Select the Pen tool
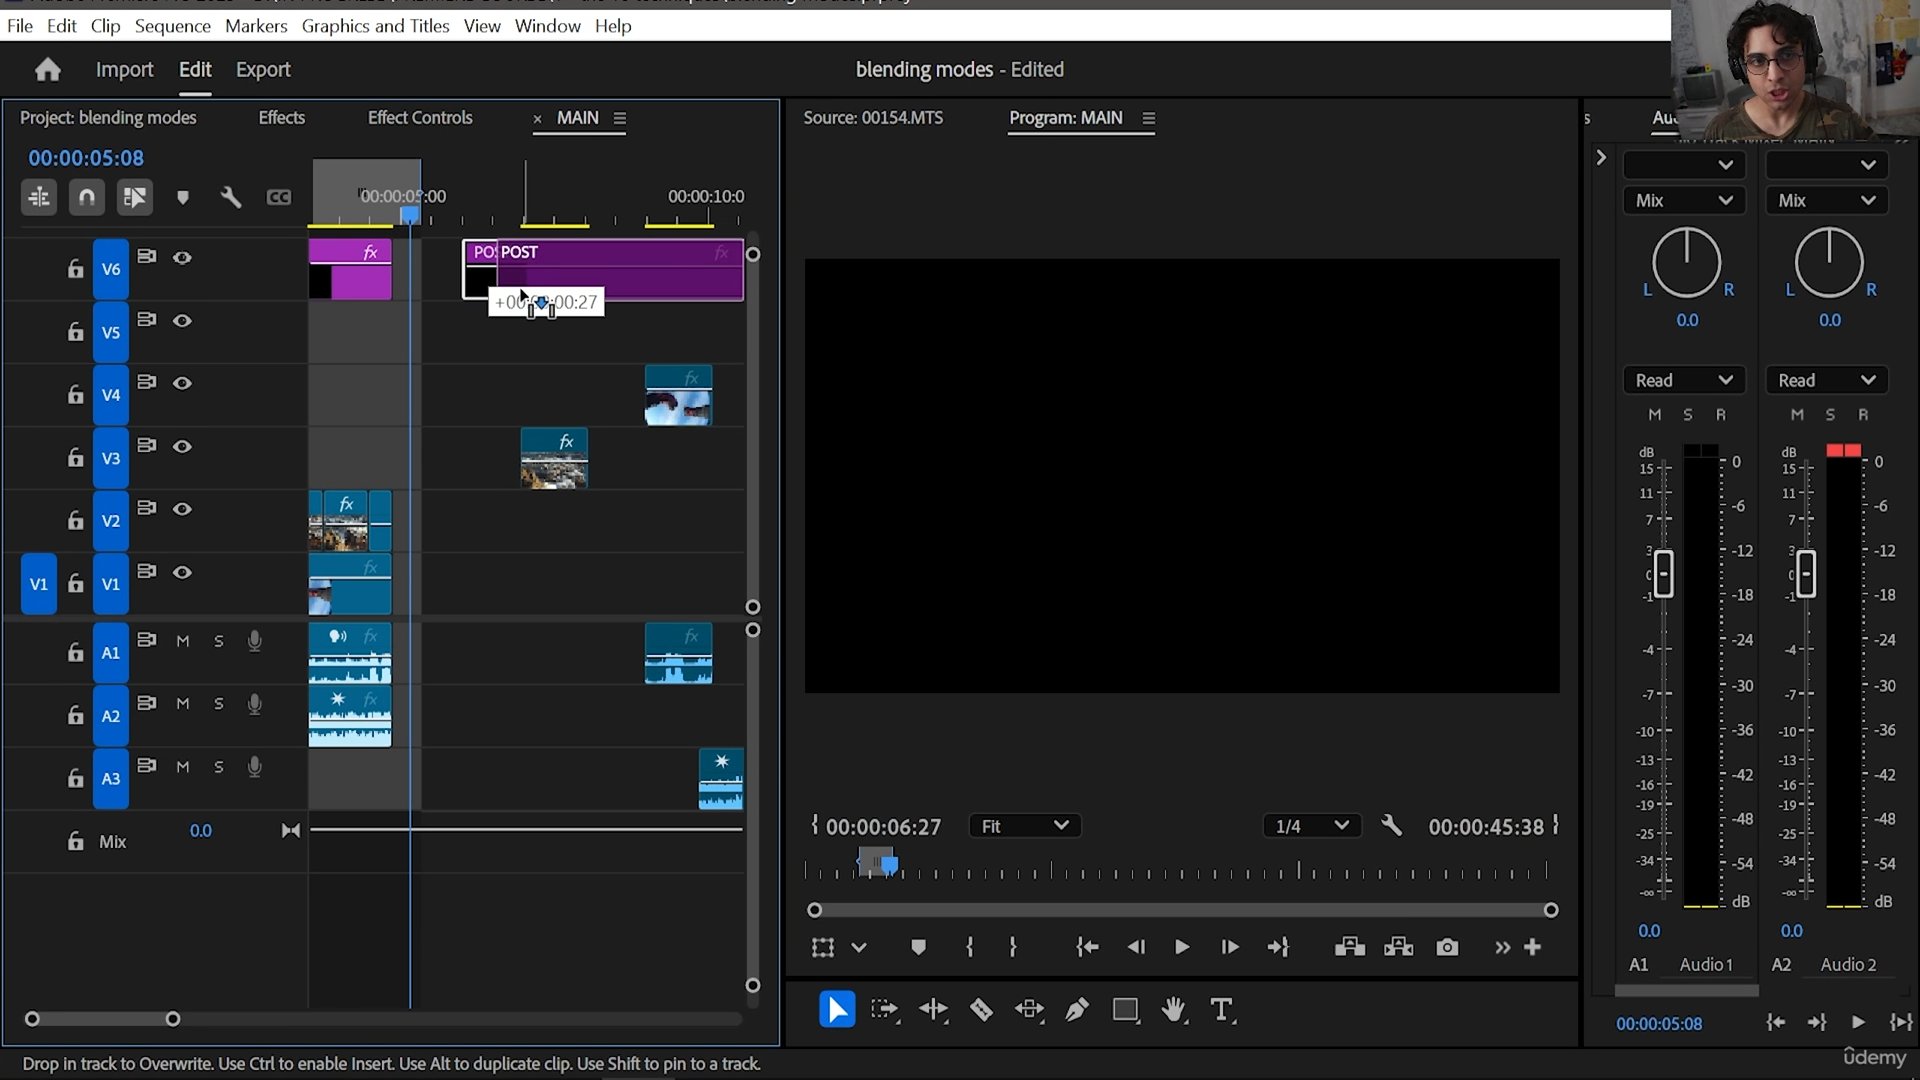The width and height of the screenshot is (1920, 1080). pyautogui.click(x=1077, y=1011)
